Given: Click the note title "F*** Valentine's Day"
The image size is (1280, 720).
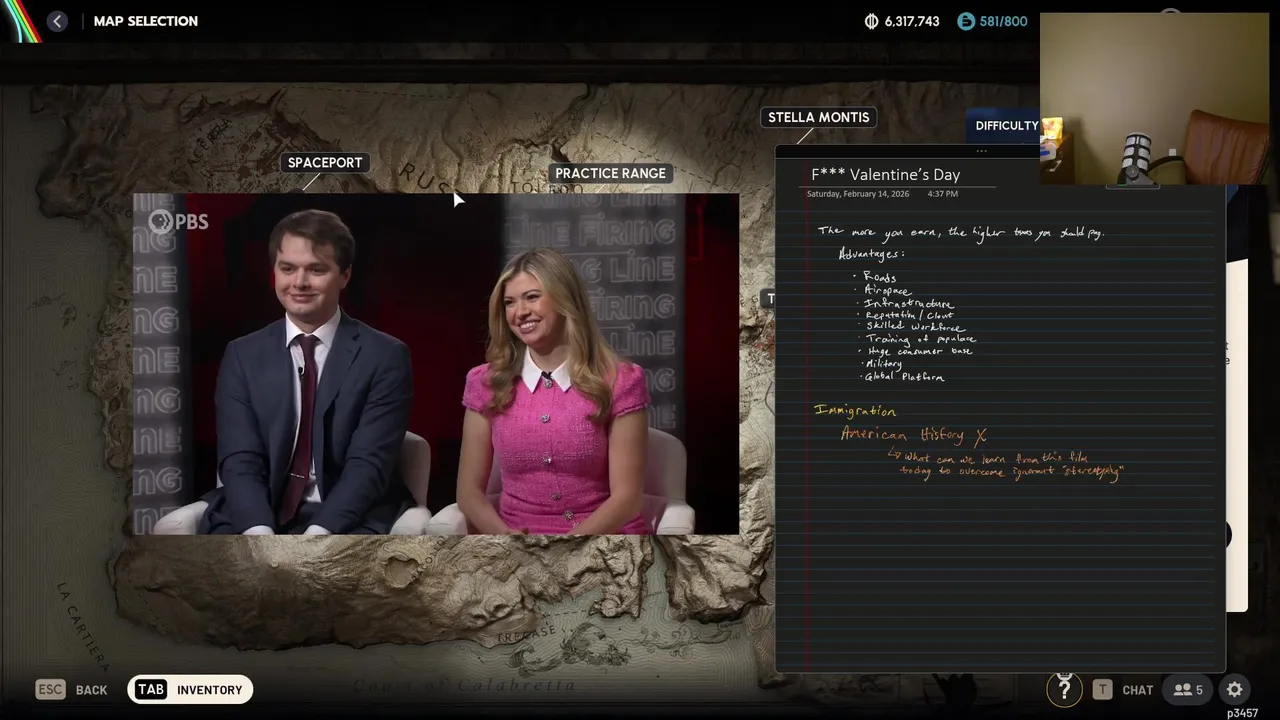Looking at the screenshot, I should pos(885,174).
